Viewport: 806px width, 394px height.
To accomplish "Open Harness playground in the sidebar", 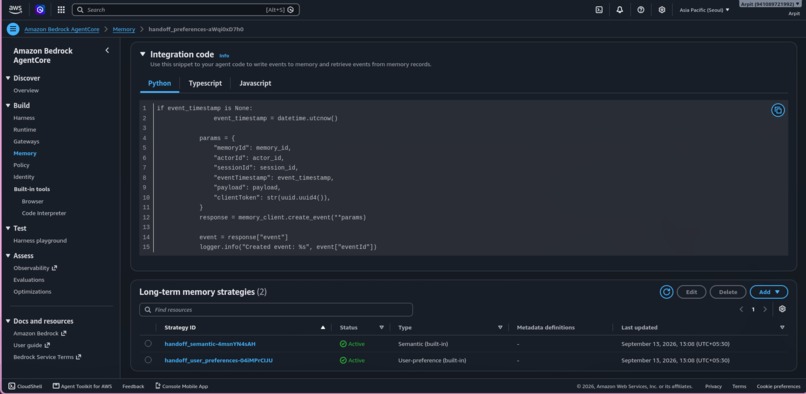I will click(40, 241).
